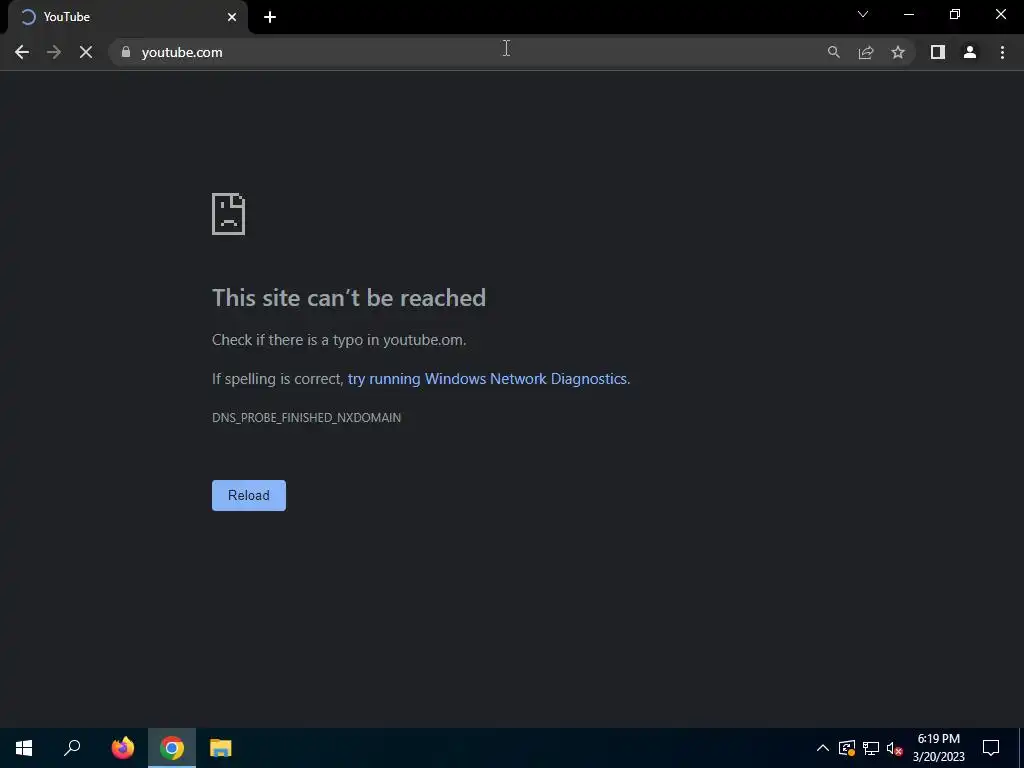Minimize the Chrome window
The width and height of the screenshot is (1024, 768).
[908, 14]
